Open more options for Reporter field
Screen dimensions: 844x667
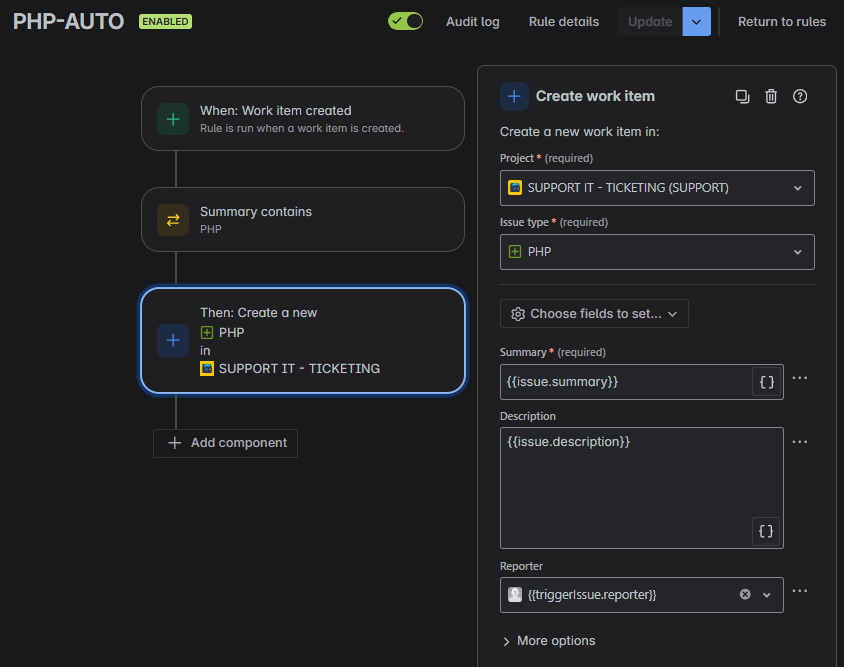(800, 591)
